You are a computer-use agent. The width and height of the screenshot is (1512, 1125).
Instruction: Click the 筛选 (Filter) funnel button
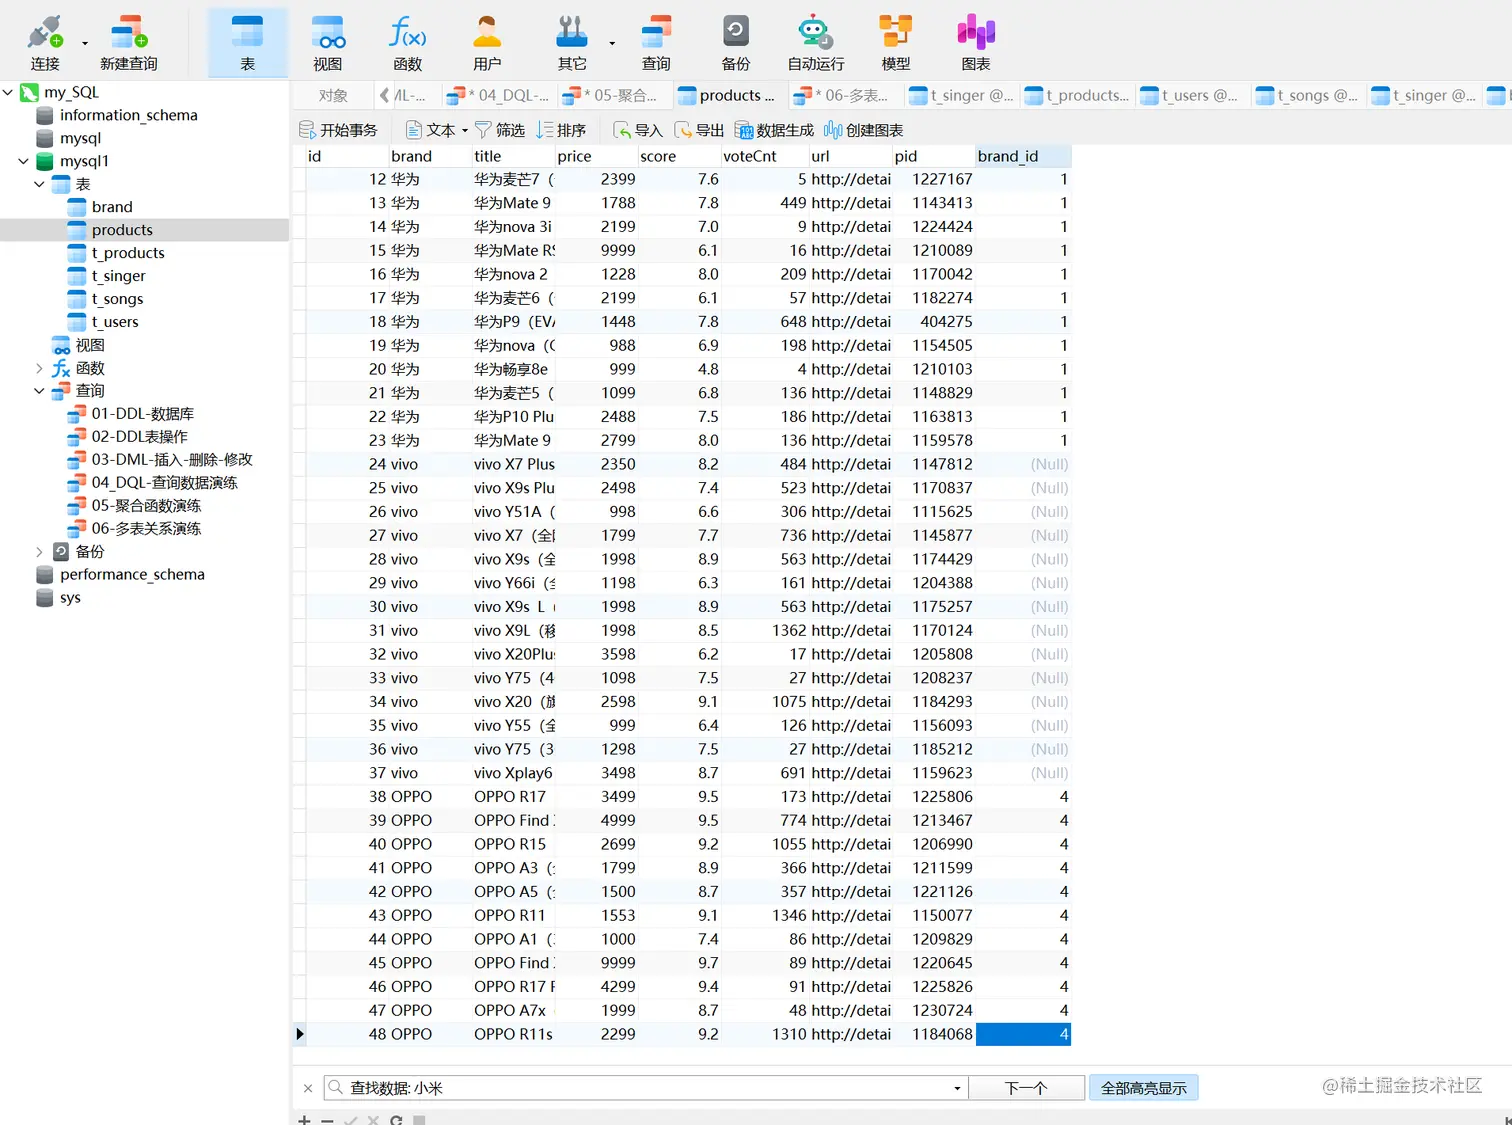(500, 130)
